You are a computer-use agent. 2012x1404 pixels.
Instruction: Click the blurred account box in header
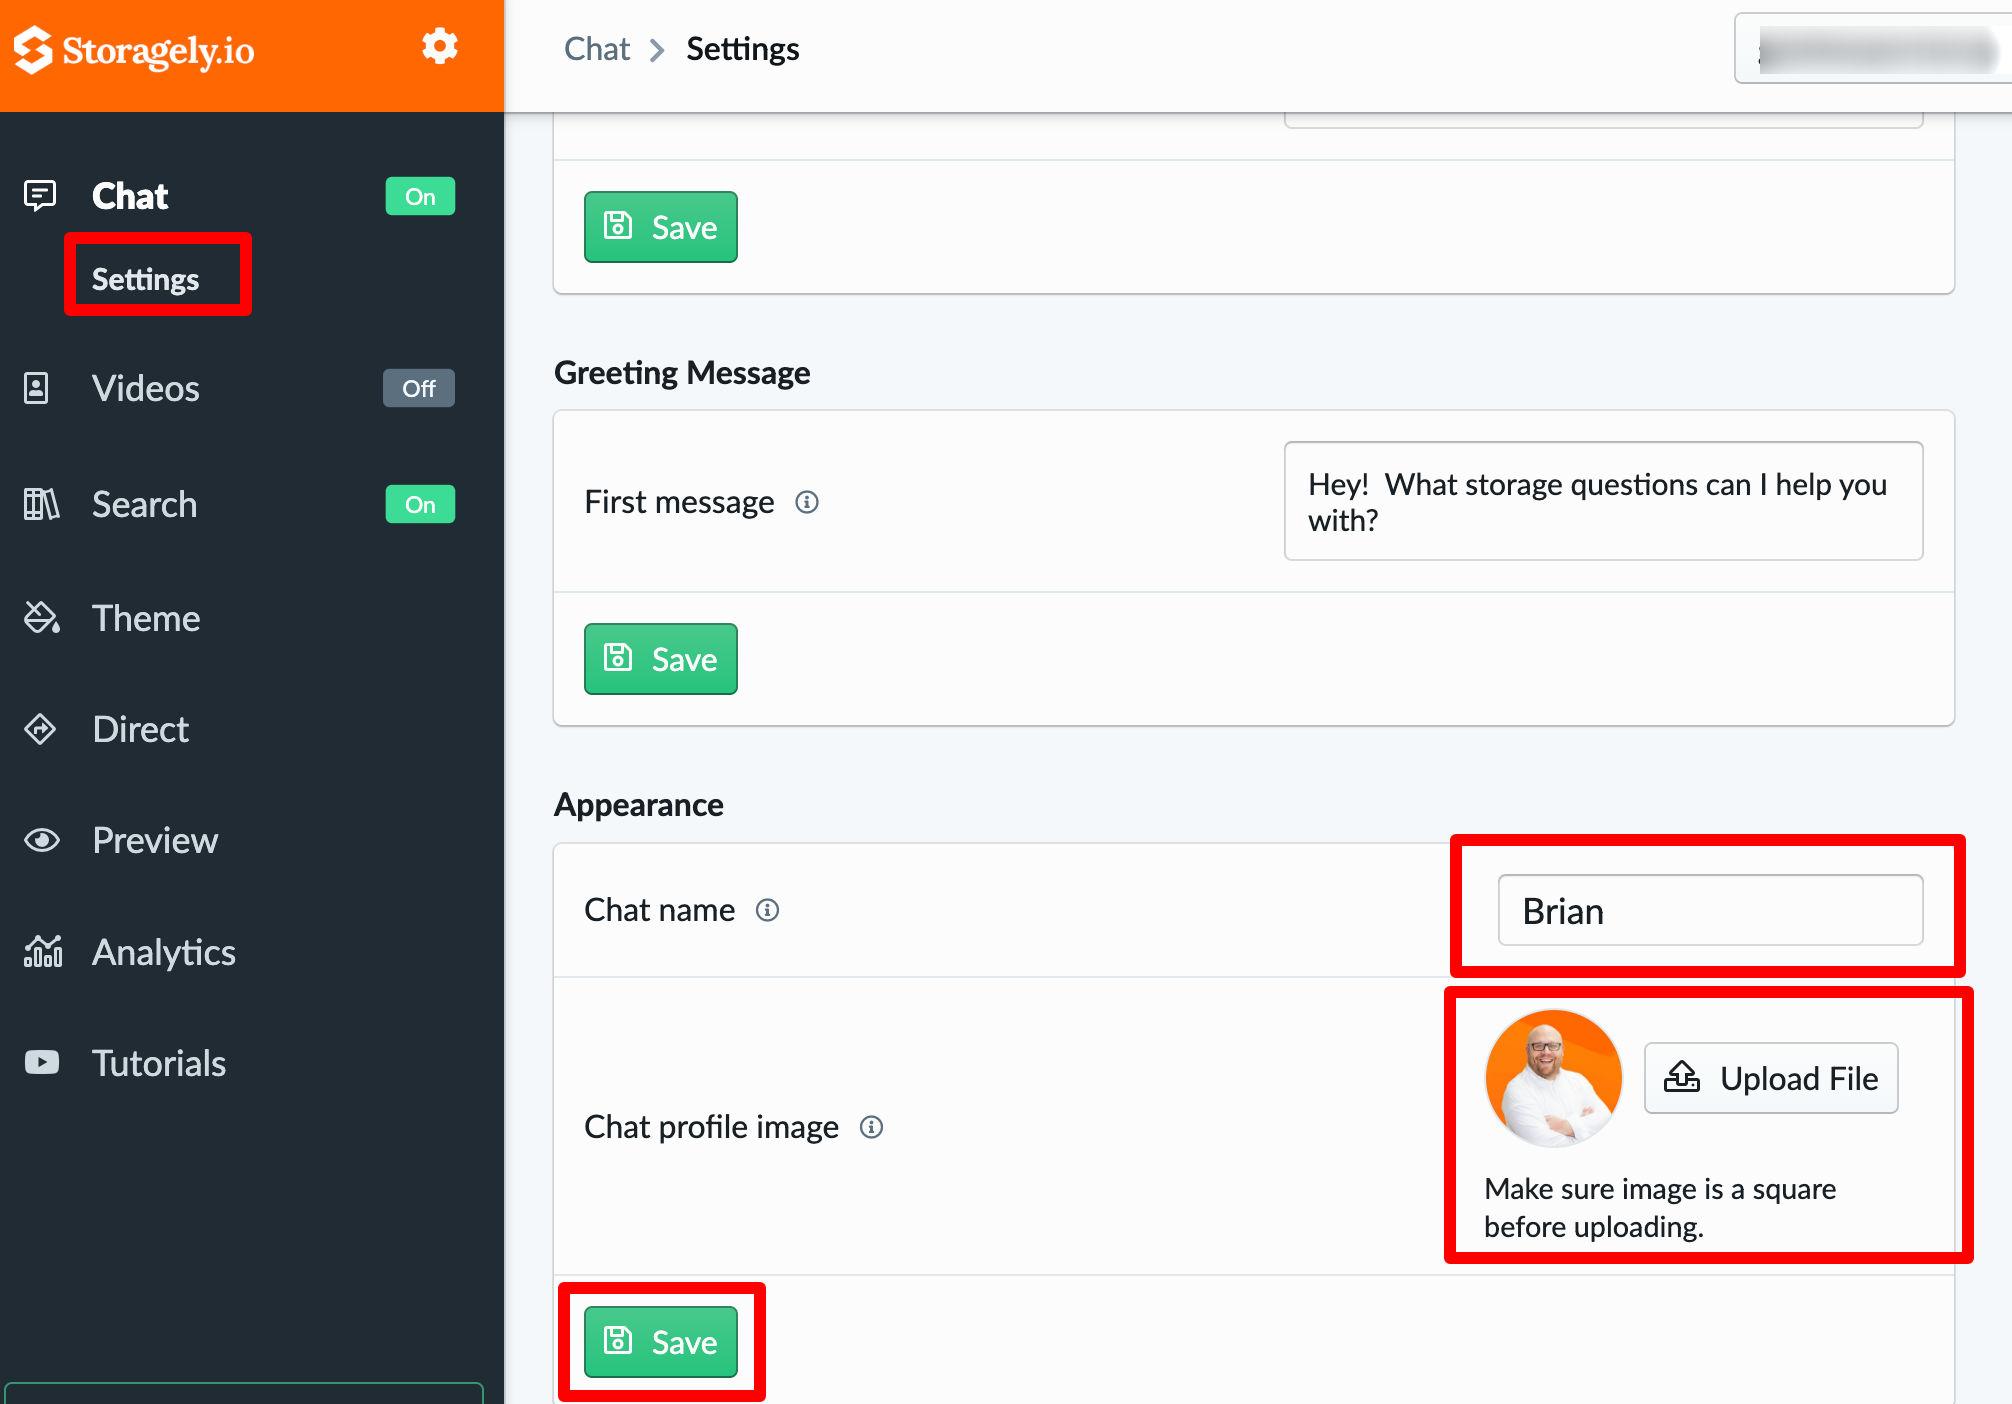pyautogui.click(x=1872, y=48)
